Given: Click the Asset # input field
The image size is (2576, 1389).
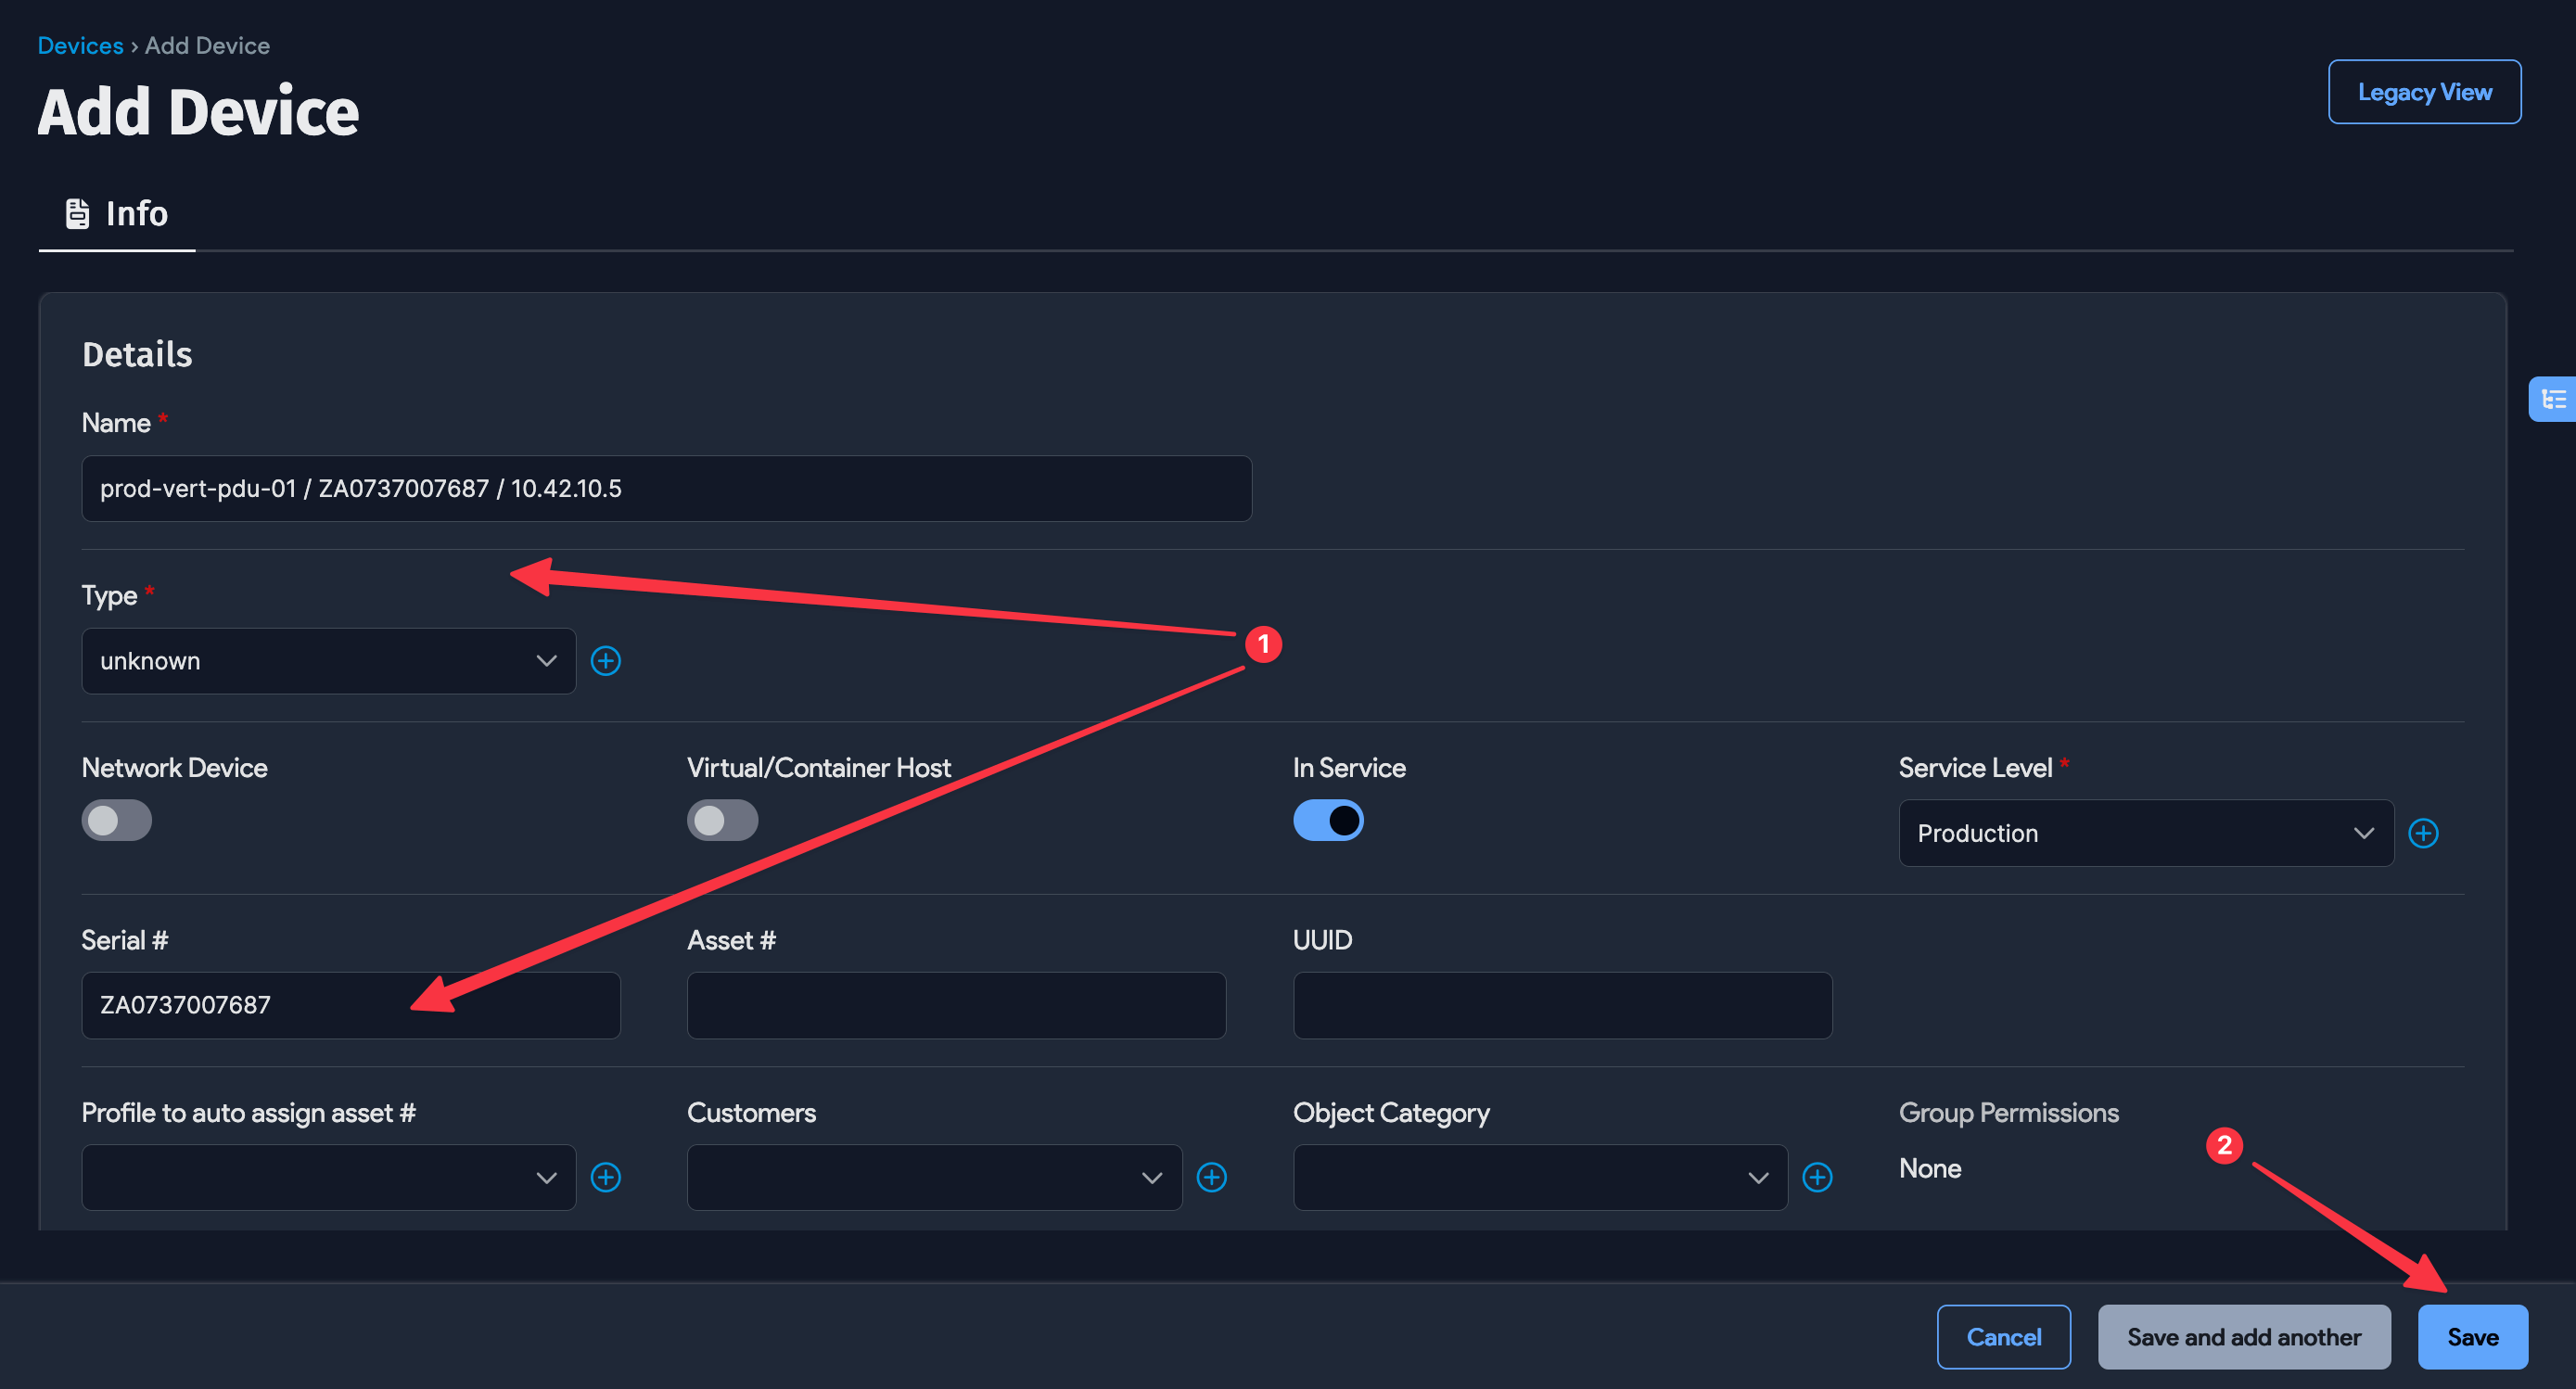Looking at the screenshot, I should point(955,1005).
